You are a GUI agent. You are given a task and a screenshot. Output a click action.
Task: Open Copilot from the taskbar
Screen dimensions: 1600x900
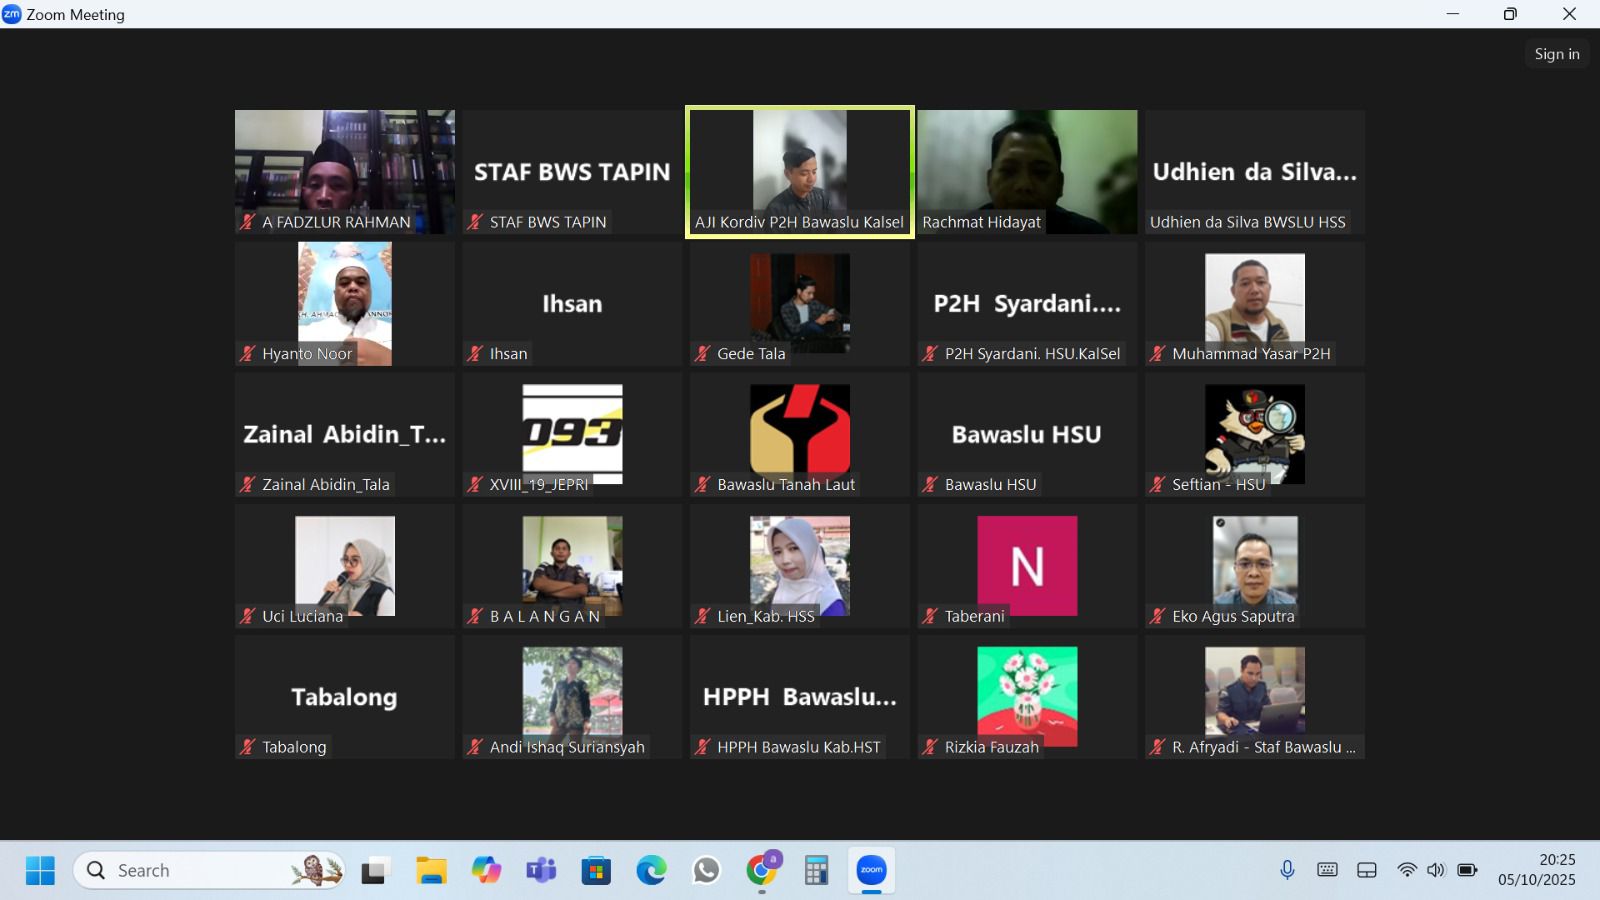click(x=486, y=871)
